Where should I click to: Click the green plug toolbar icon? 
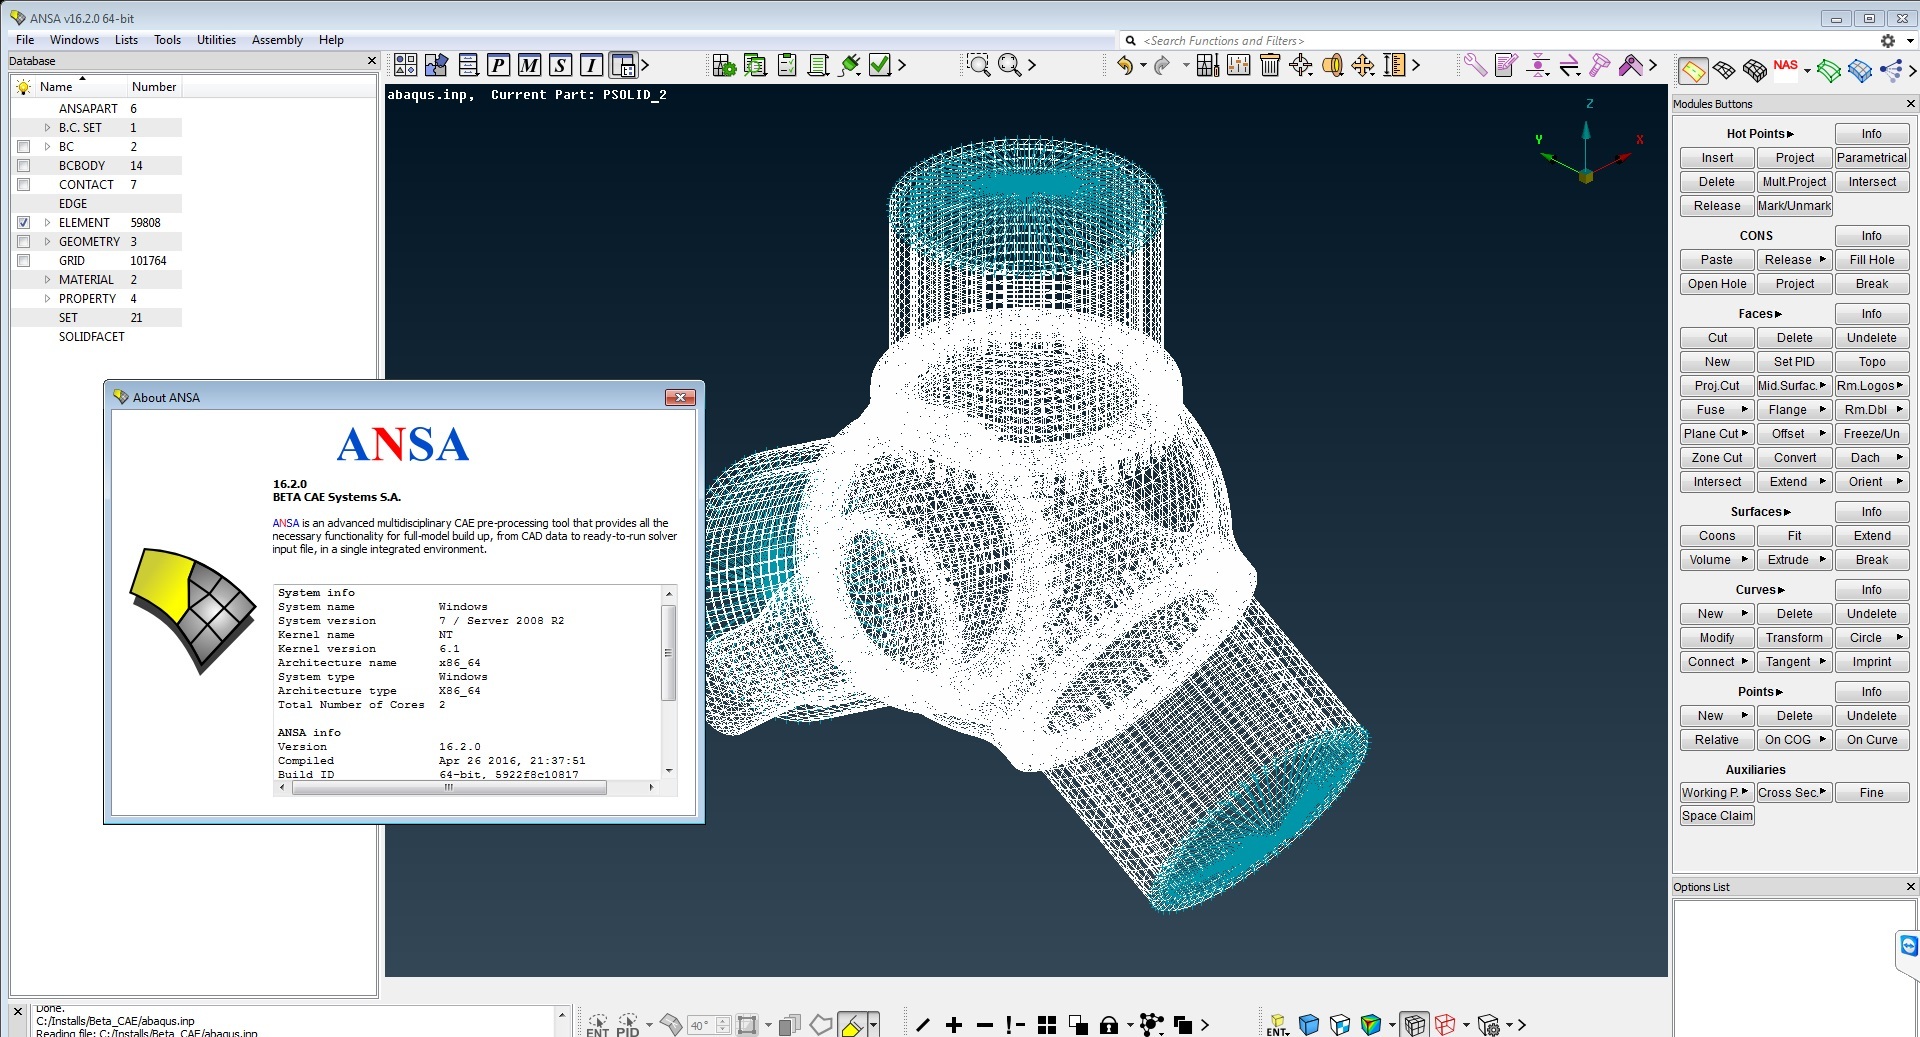[849, 66]
